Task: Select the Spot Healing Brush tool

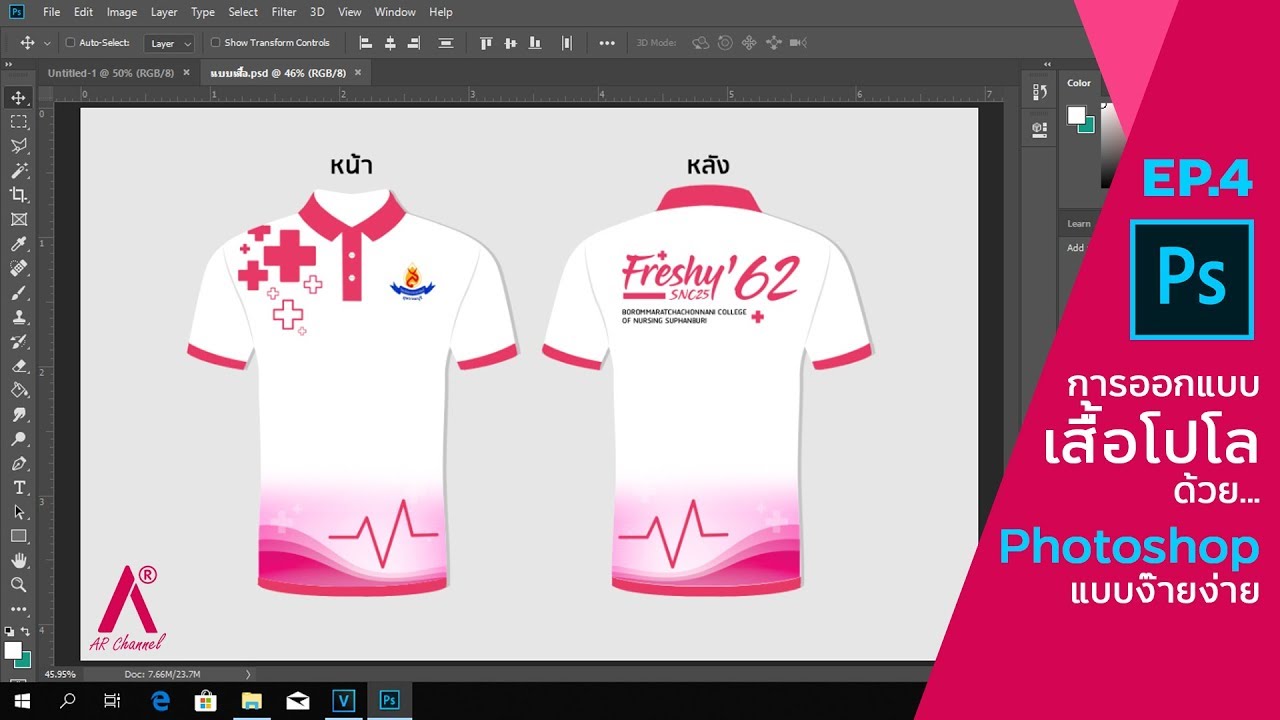Action: [x=19, y=268]
